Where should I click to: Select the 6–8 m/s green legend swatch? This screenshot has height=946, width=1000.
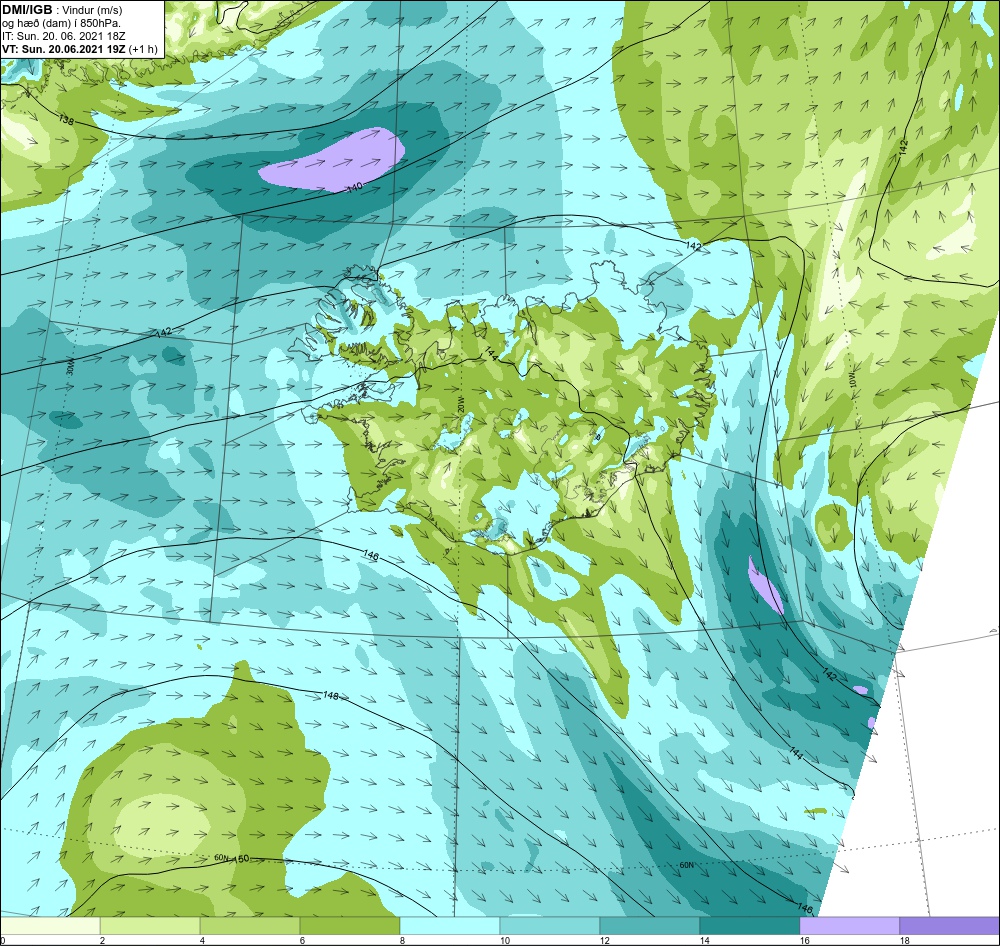click(350, 926)
